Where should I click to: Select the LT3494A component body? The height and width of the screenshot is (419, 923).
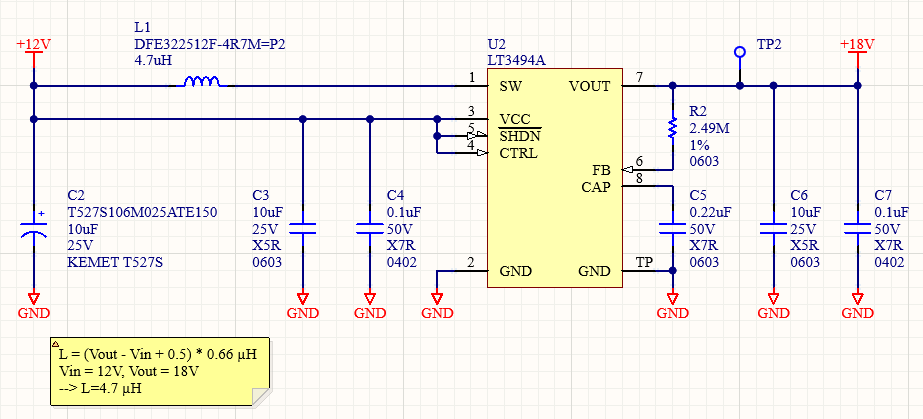[x=555, y=178]
